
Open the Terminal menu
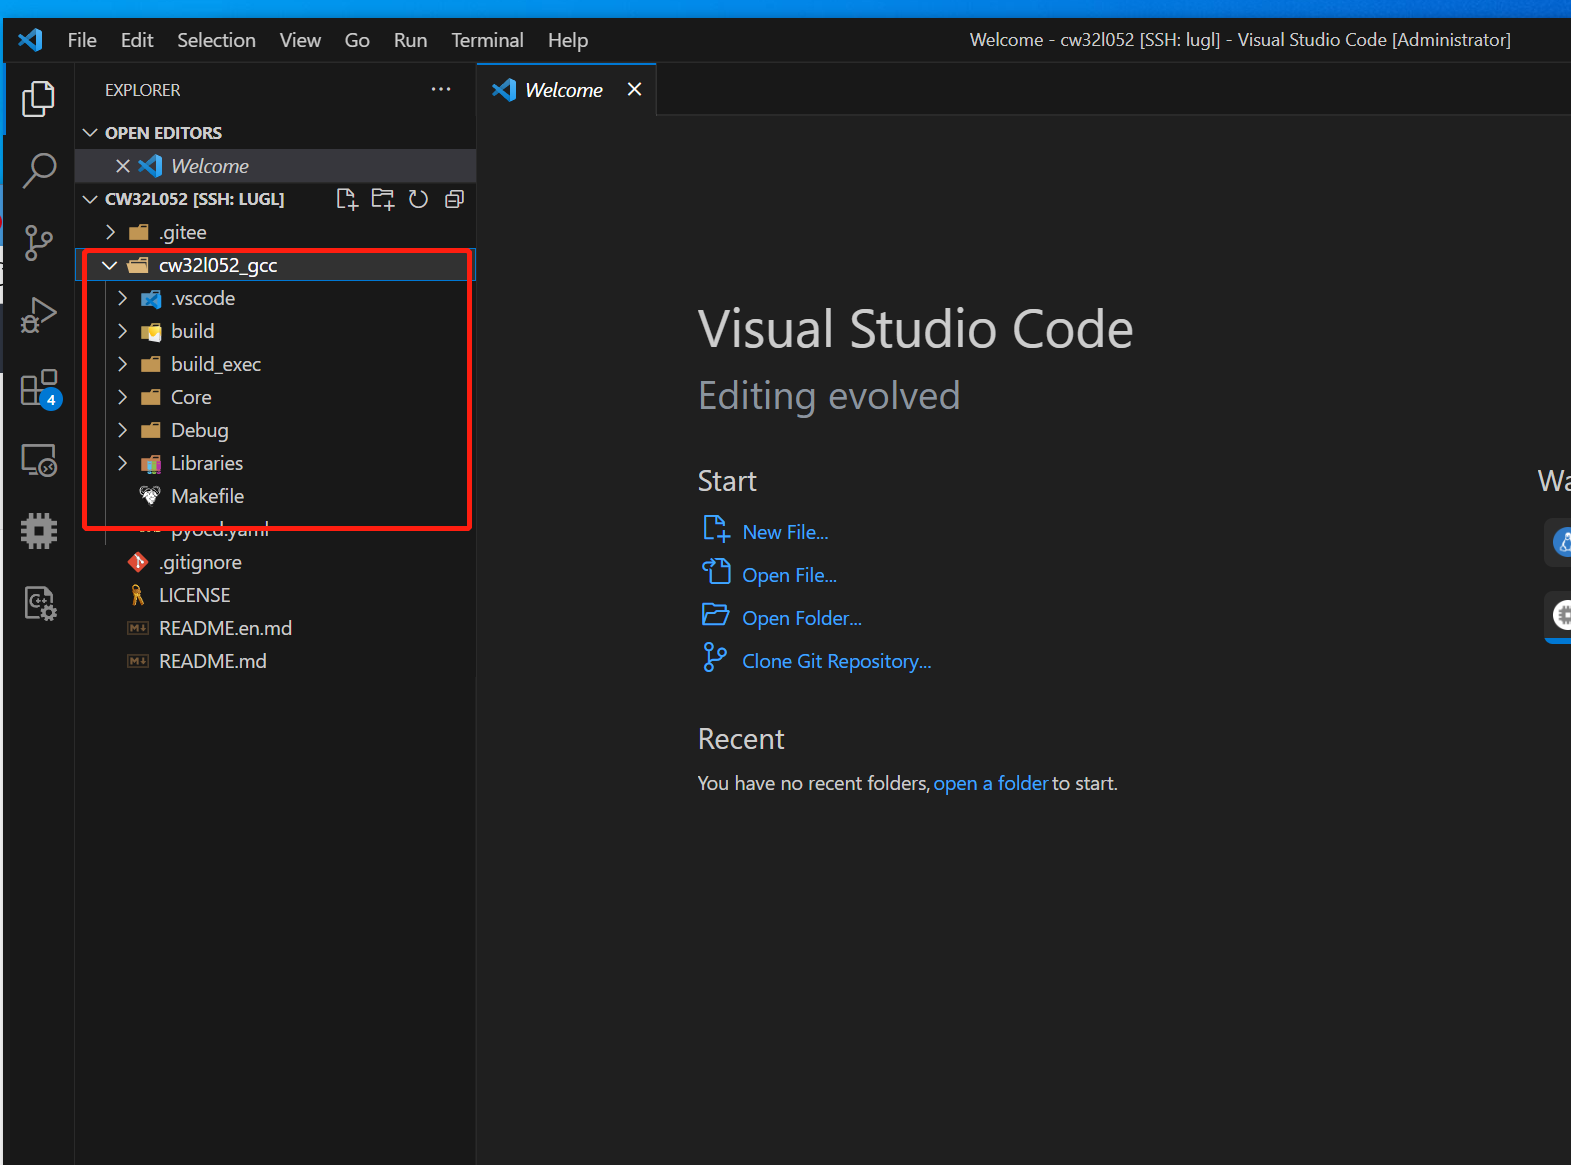pyautogui.click(x=487, y=40)
